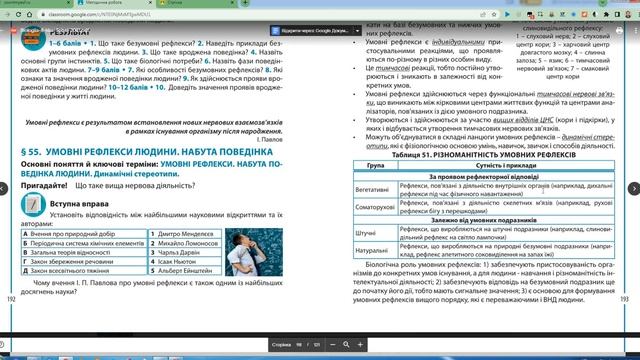Click the Таблиця 51 table title
Screen dimensions: 640x360
(x=484, y=155)
